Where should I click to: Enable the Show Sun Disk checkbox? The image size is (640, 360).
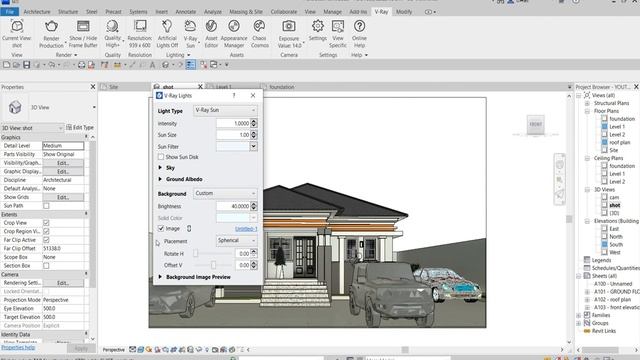pos(161,157)
